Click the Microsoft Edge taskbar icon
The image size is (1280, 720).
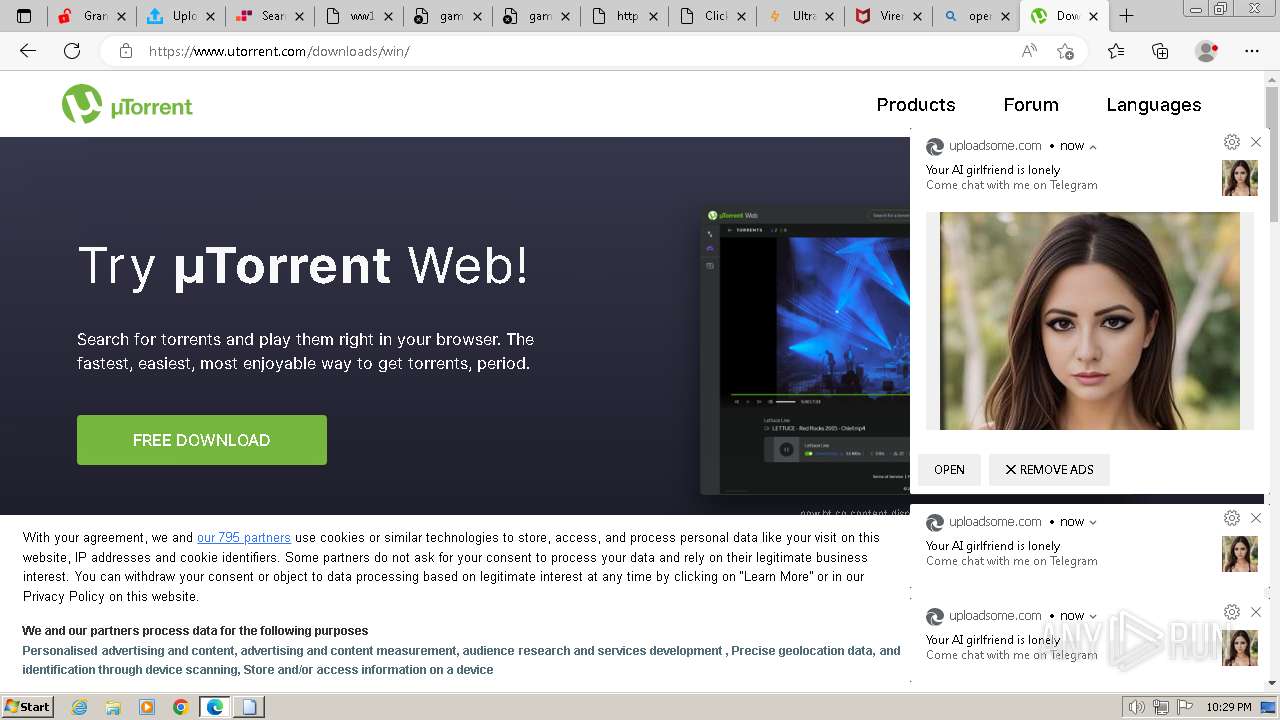(x=214, y=707)
